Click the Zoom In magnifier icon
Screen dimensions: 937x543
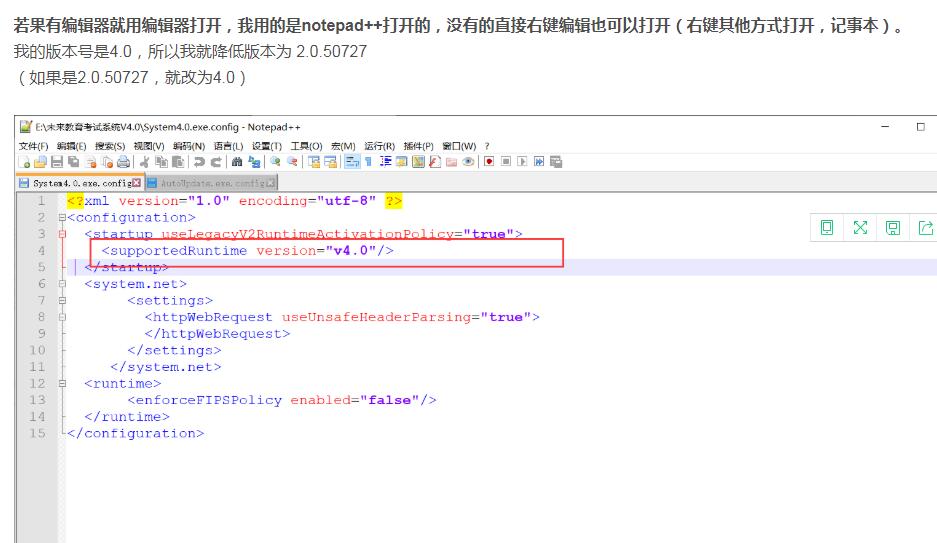275,161
